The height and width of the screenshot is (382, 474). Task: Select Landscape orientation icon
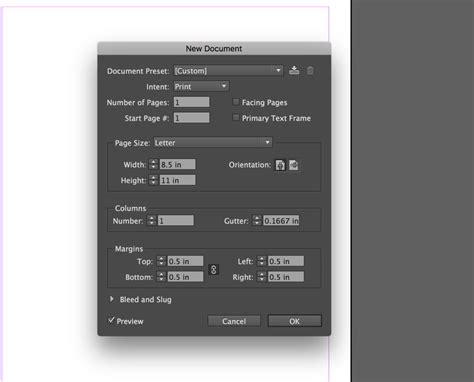[294, 165]
